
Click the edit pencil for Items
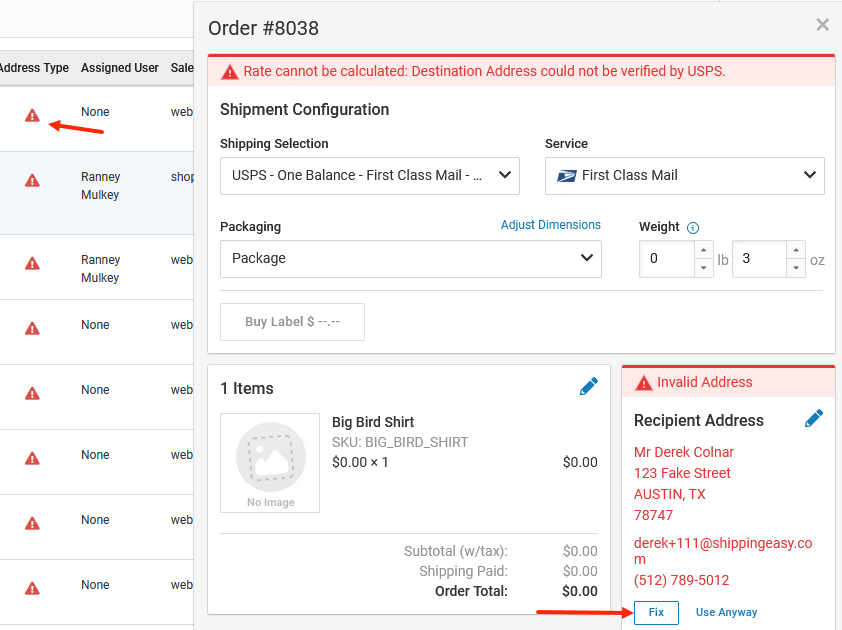pyautogui.click(x=589, y=386)
